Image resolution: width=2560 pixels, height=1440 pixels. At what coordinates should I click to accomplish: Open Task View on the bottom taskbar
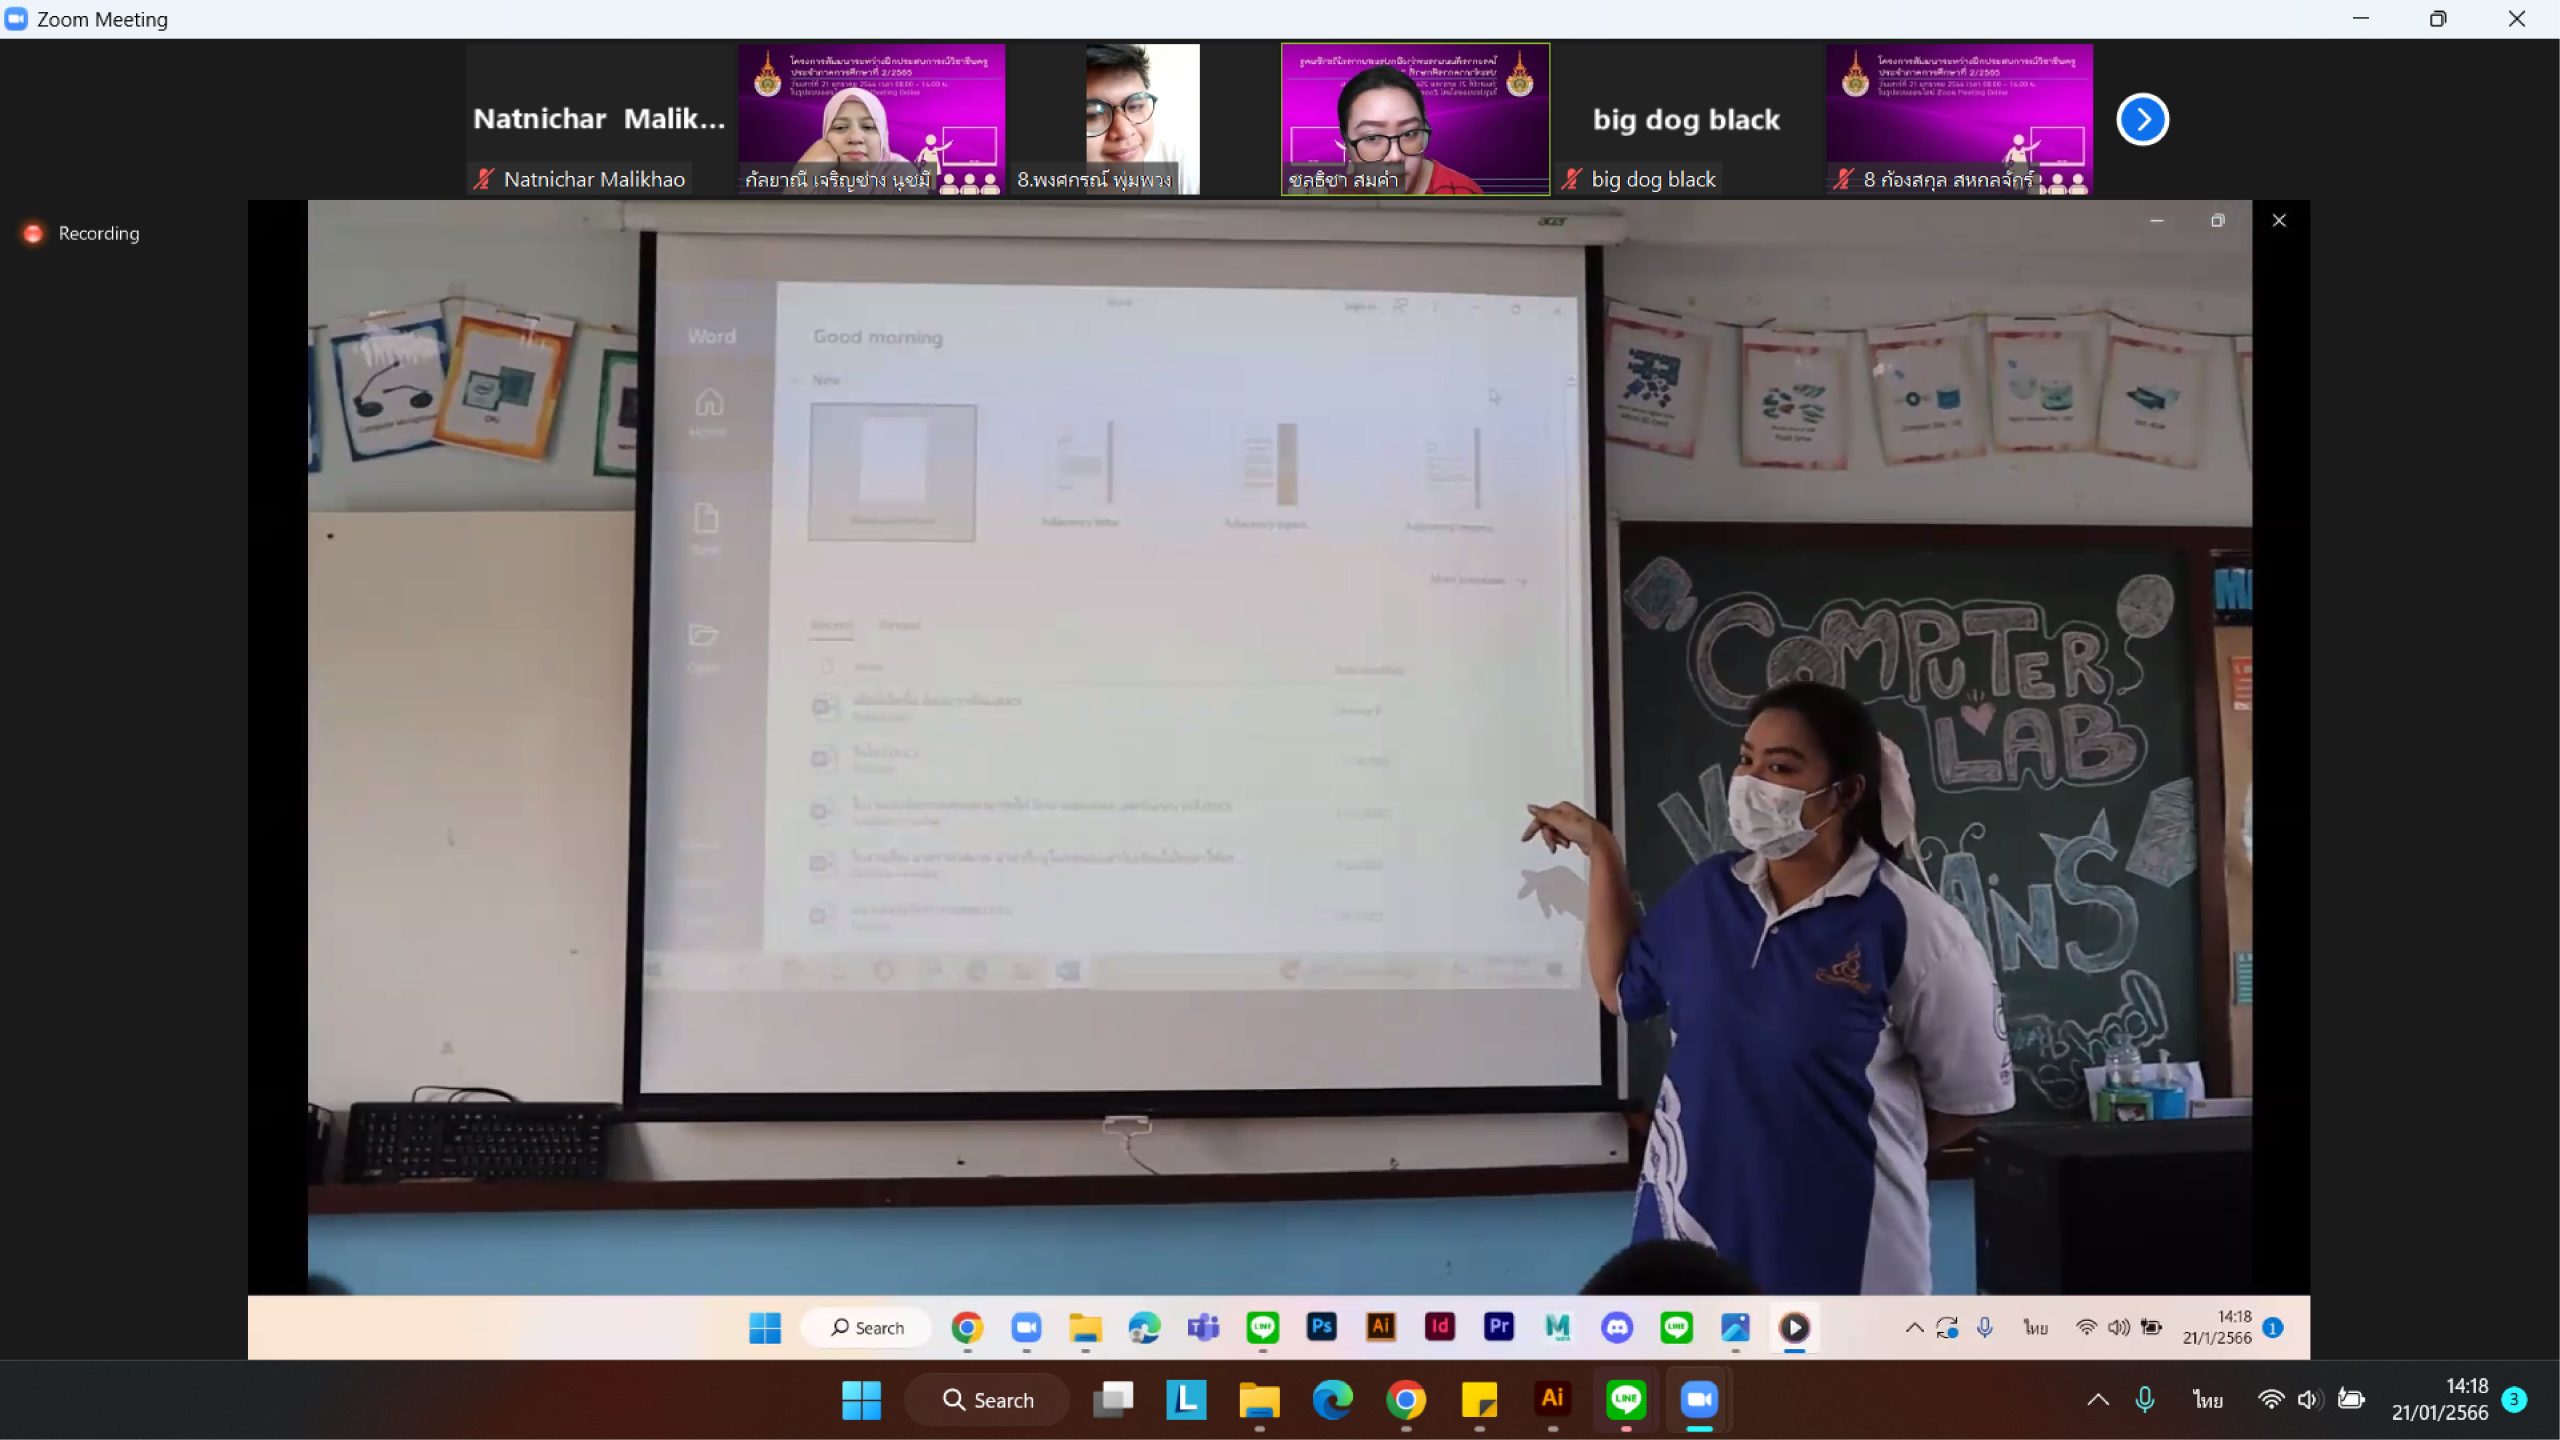click(x=1113, y=1400)
